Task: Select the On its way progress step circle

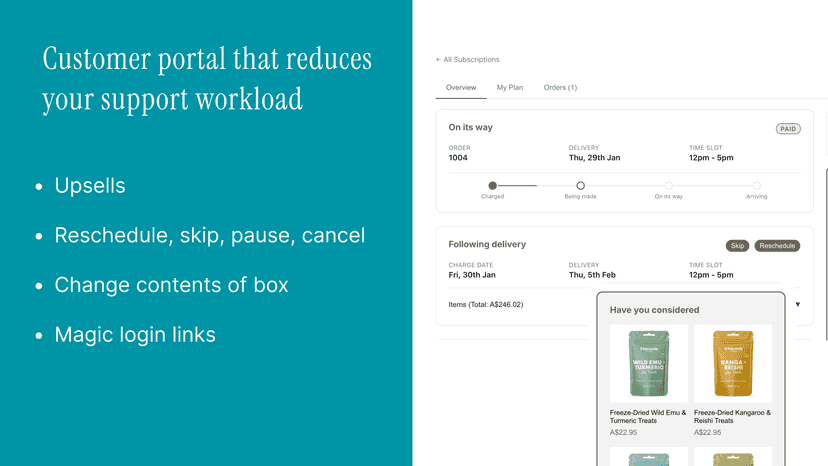Action: point(669,185)
